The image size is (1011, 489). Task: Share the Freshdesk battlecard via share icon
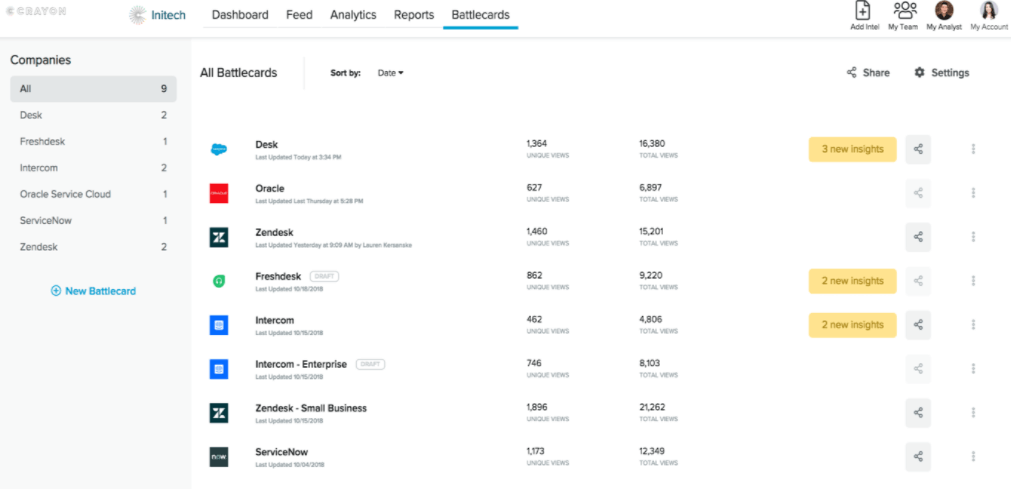[x=918, y=281]
